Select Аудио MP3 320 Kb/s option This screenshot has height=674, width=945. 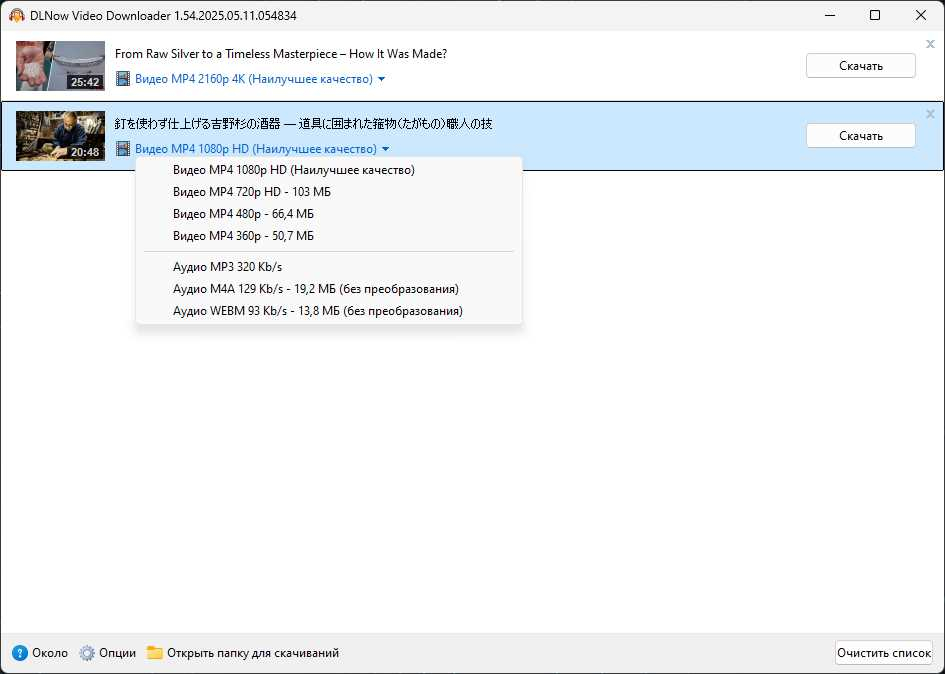pyautogui.click(x=329, y=266)
